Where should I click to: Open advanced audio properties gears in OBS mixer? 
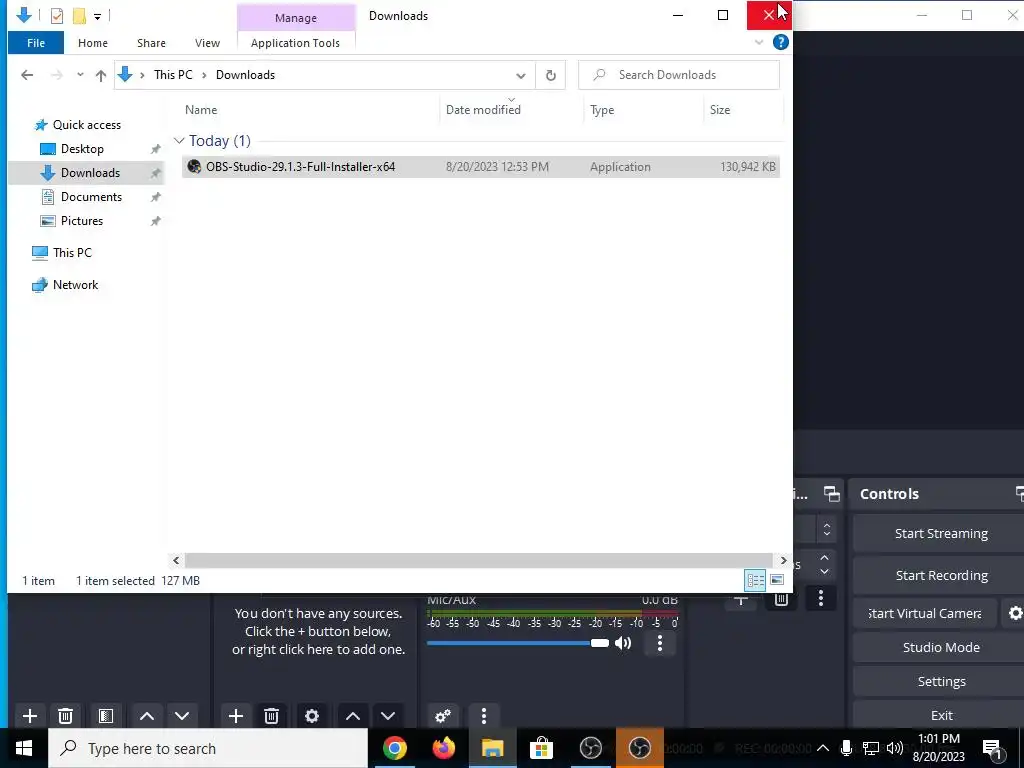click(443, 716)
